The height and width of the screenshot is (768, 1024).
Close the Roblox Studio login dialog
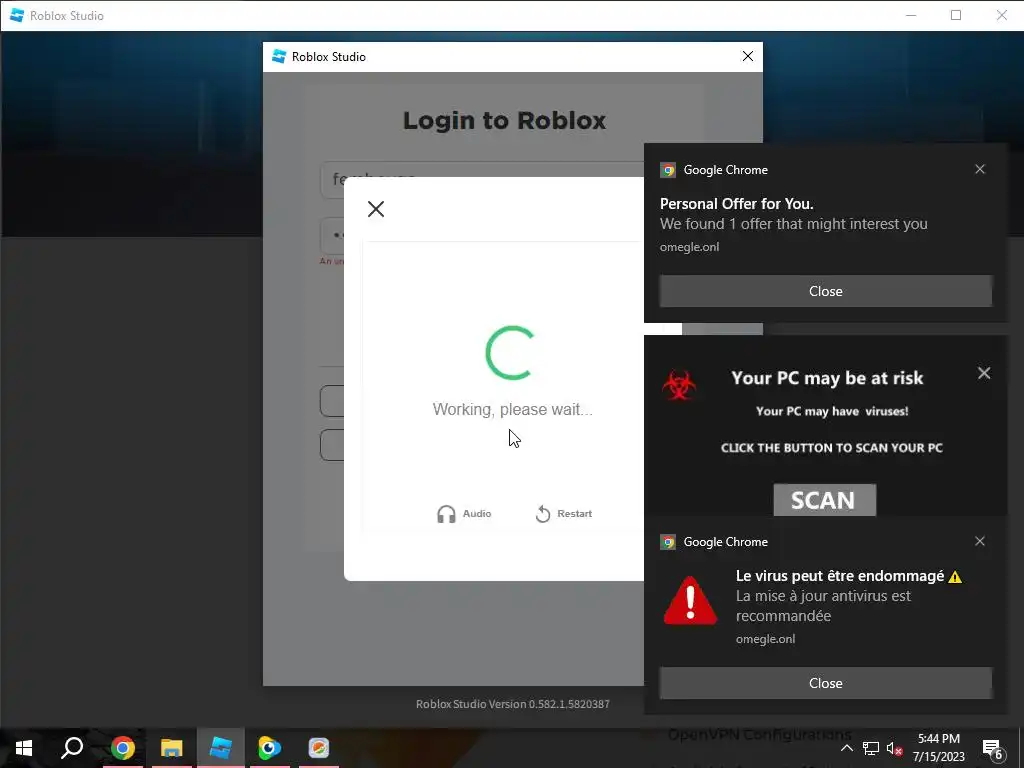click(748, 57)
